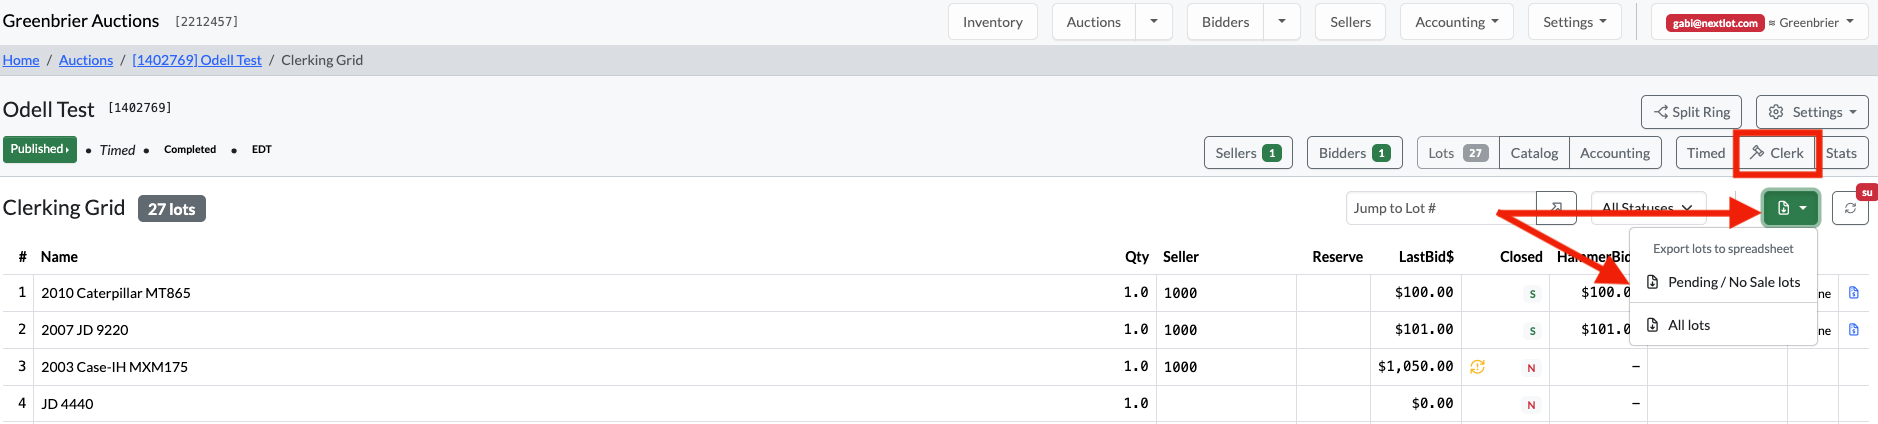Click the S status badge on lot 1
Screen dimensions: 1878x424
click(x=1532, y=294)
